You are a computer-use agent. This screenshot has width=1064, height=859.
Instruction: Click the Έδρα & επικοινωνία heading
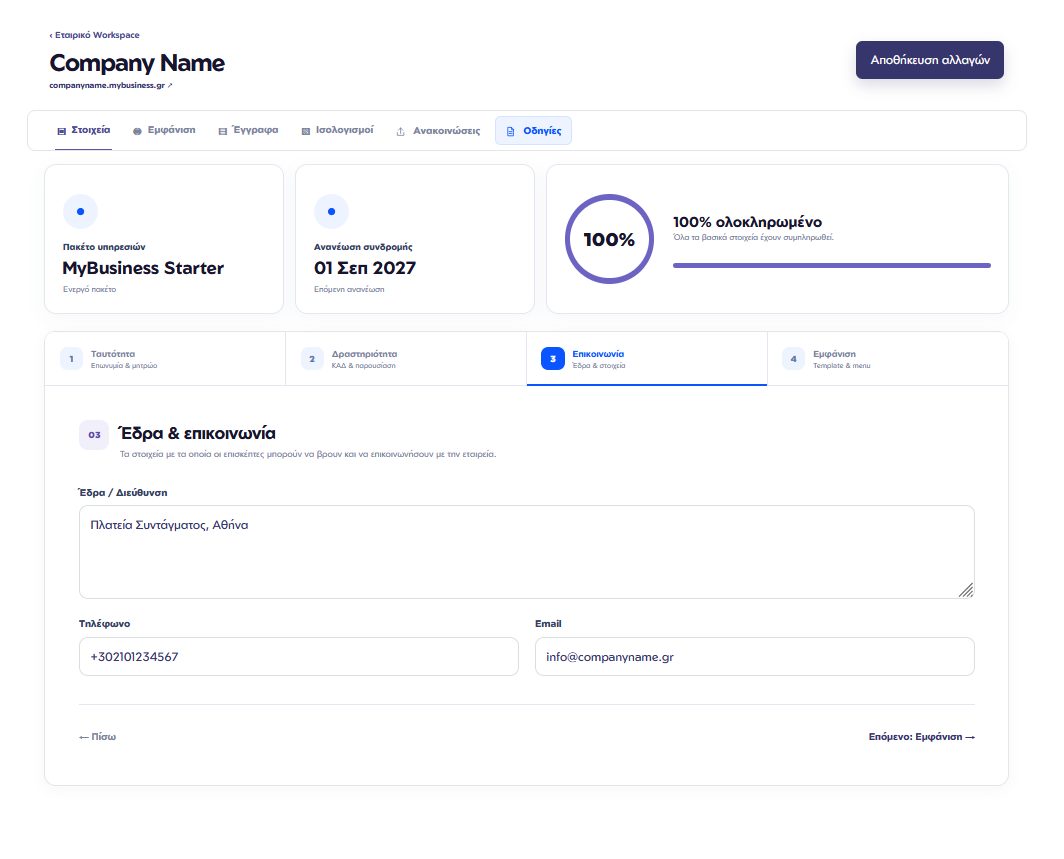pos(197,434)
